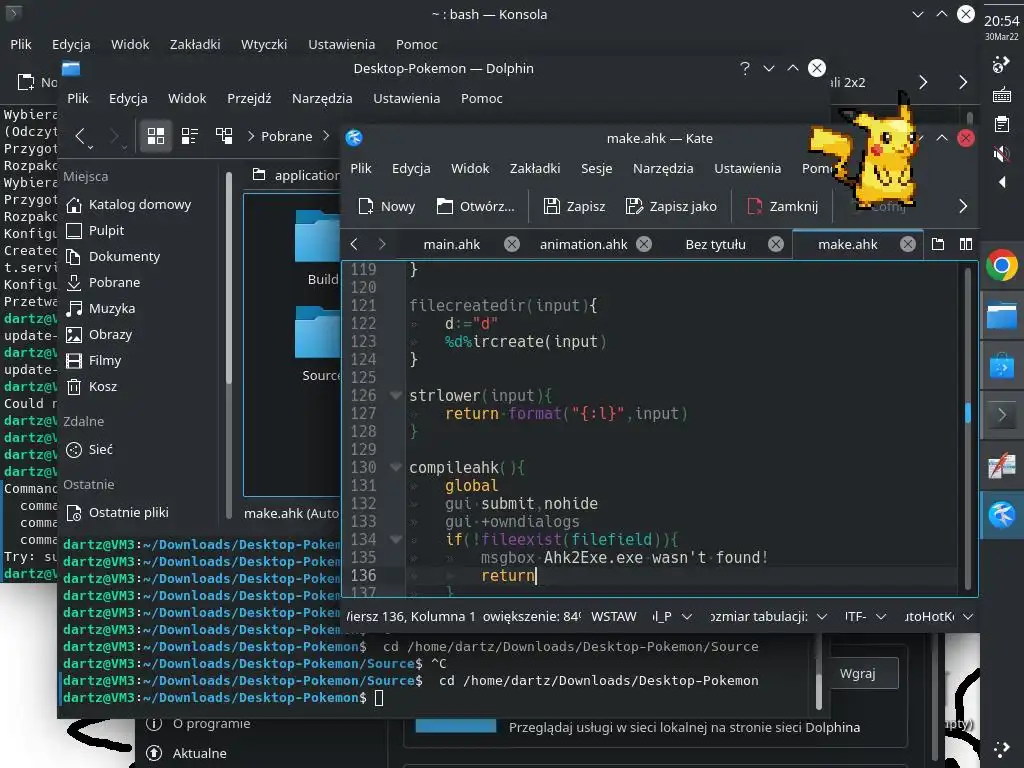Click Dolphin places panel scrollbar

tap(229, 280)
